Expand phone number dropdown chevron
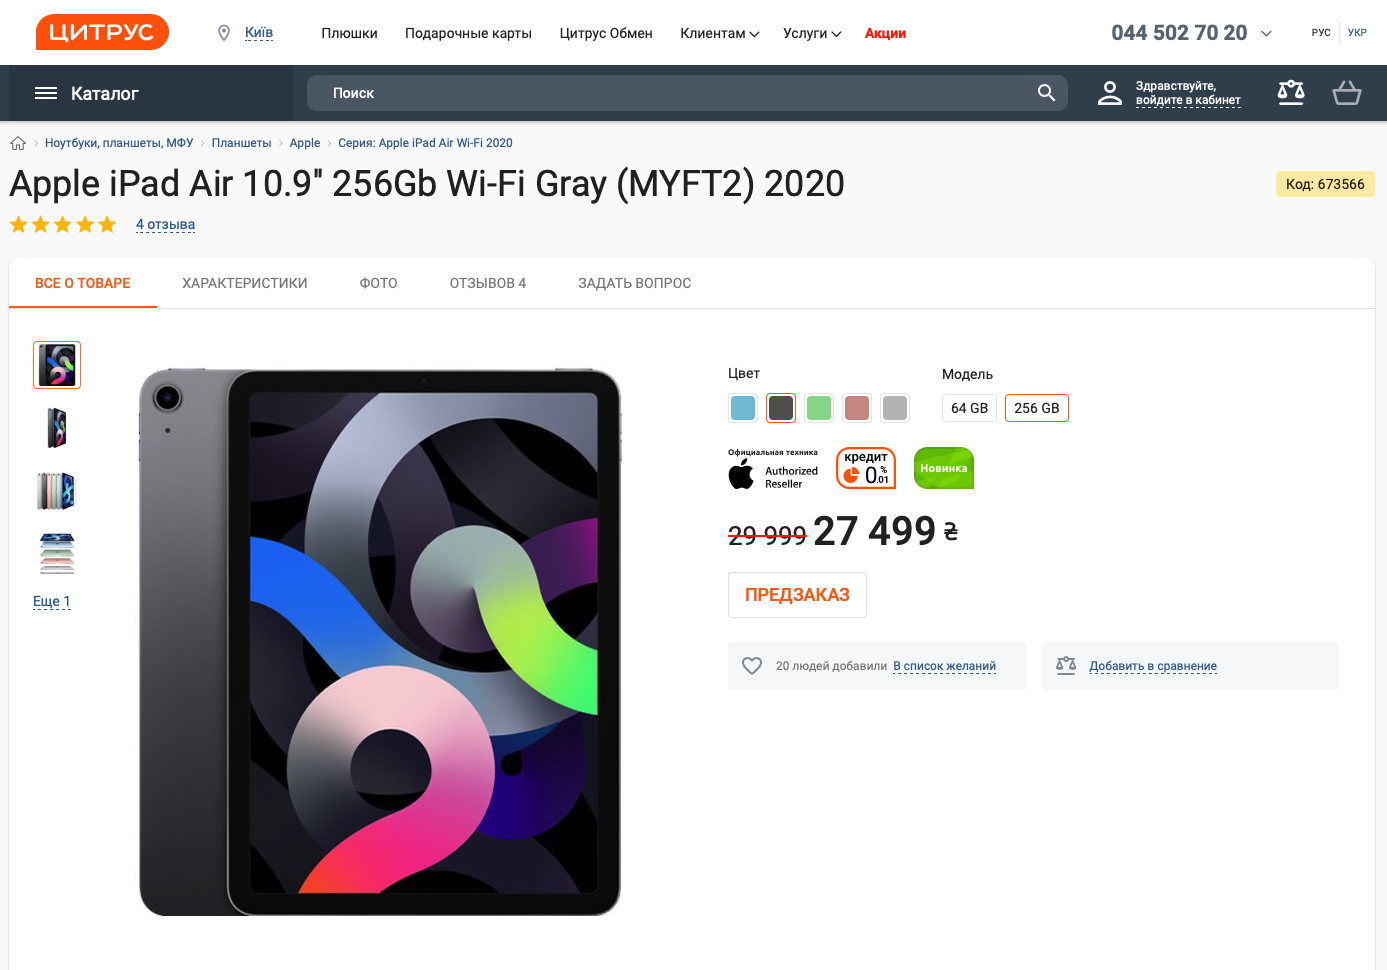Screen dimensions: 1387x970 tap(1266, 33)
